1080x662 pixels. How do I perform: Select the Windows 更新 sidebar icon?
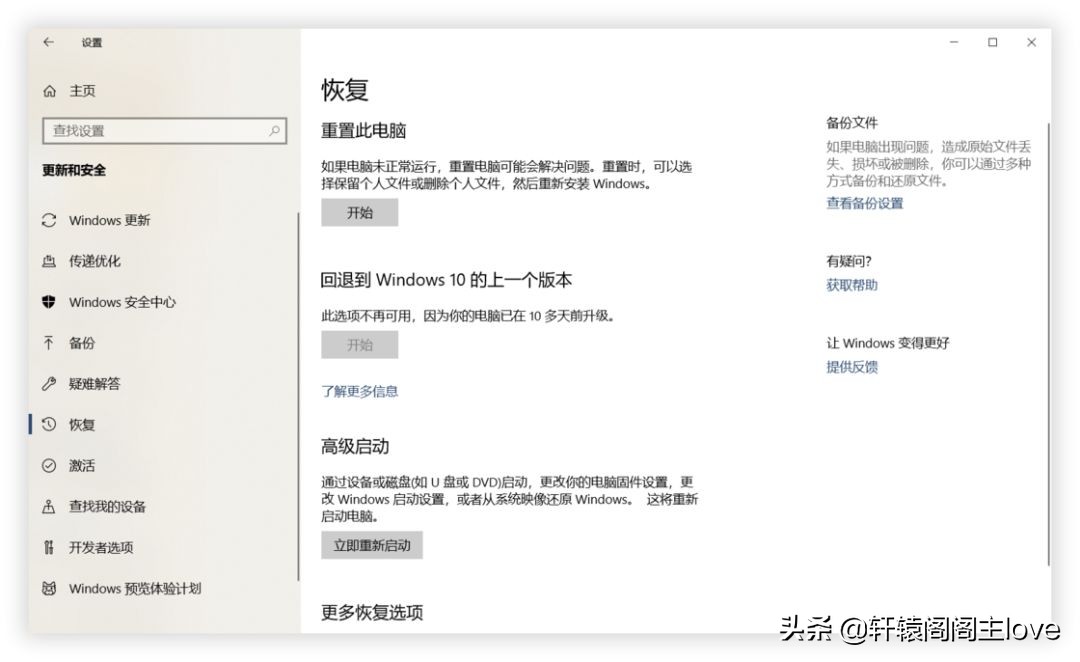click(x=48, y=220)
